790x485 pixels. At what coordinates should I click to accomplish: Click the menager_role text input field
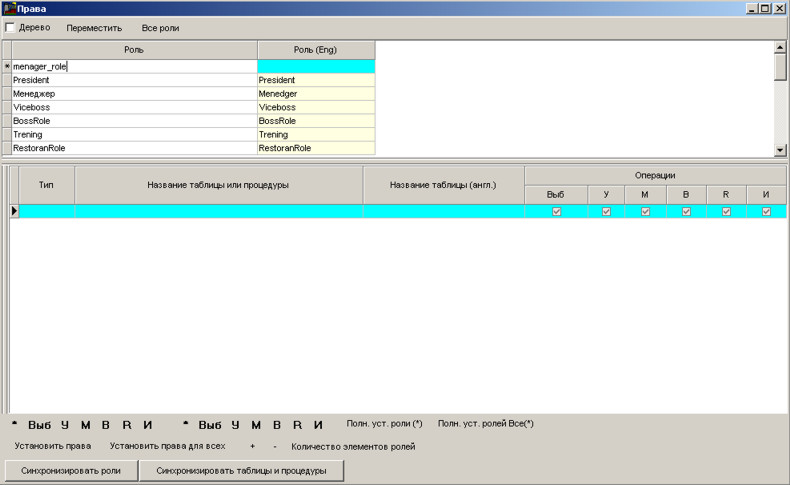[x=134, y=67]
